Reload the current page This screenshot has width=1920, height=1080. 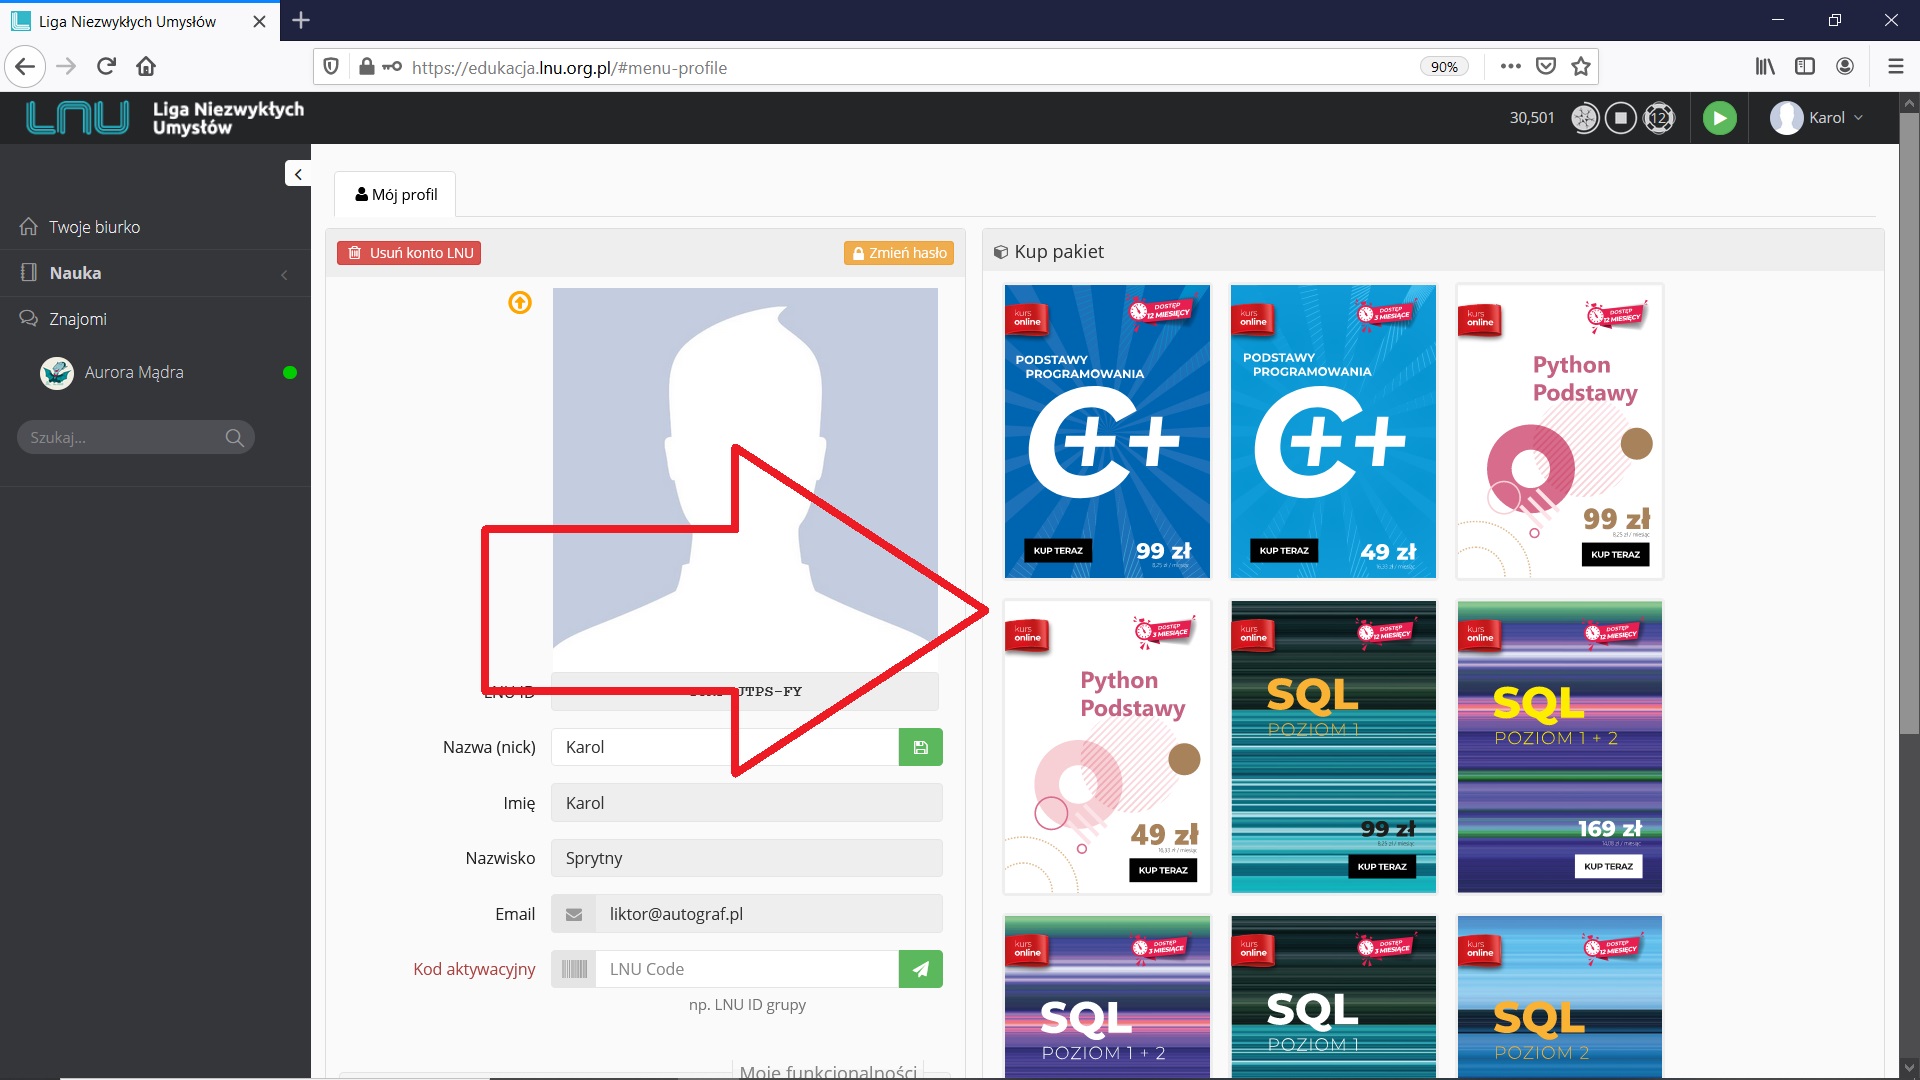[106, 67]
